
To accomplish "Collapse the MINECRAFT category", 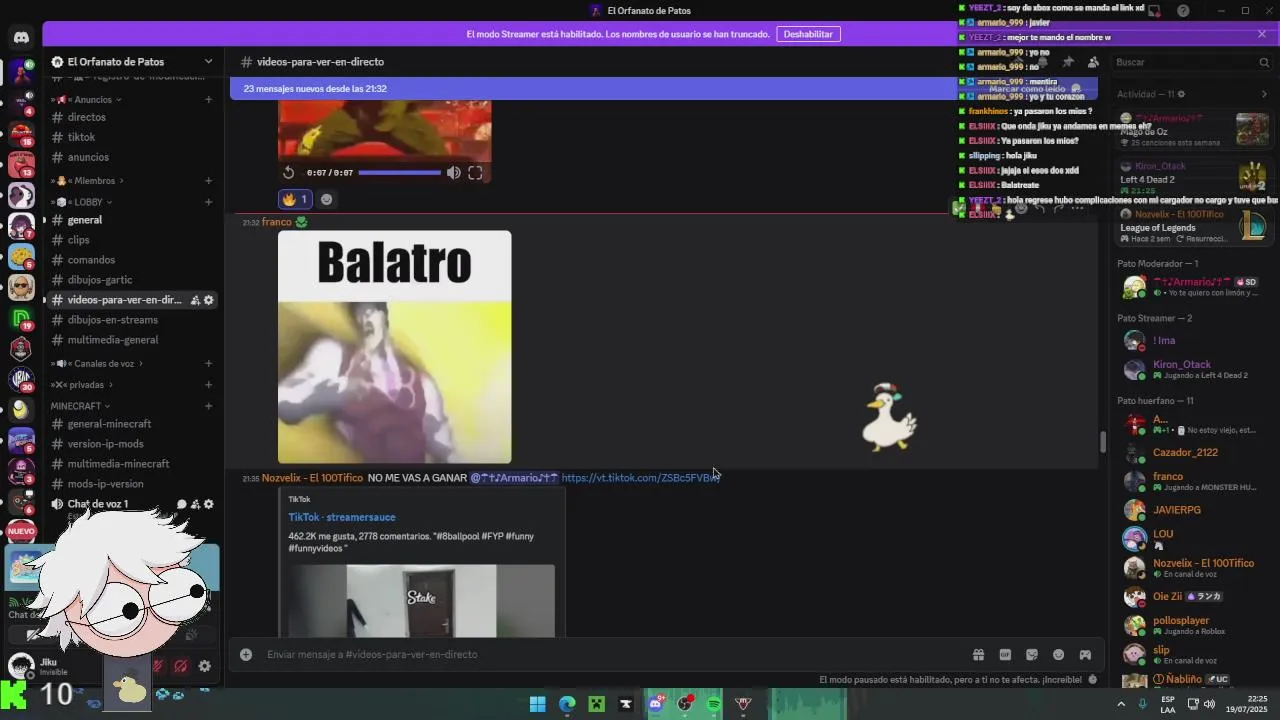I will [x=81, y=406].
